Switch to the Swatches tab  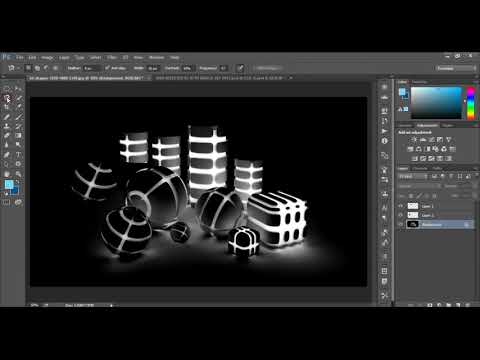[420, 82]
